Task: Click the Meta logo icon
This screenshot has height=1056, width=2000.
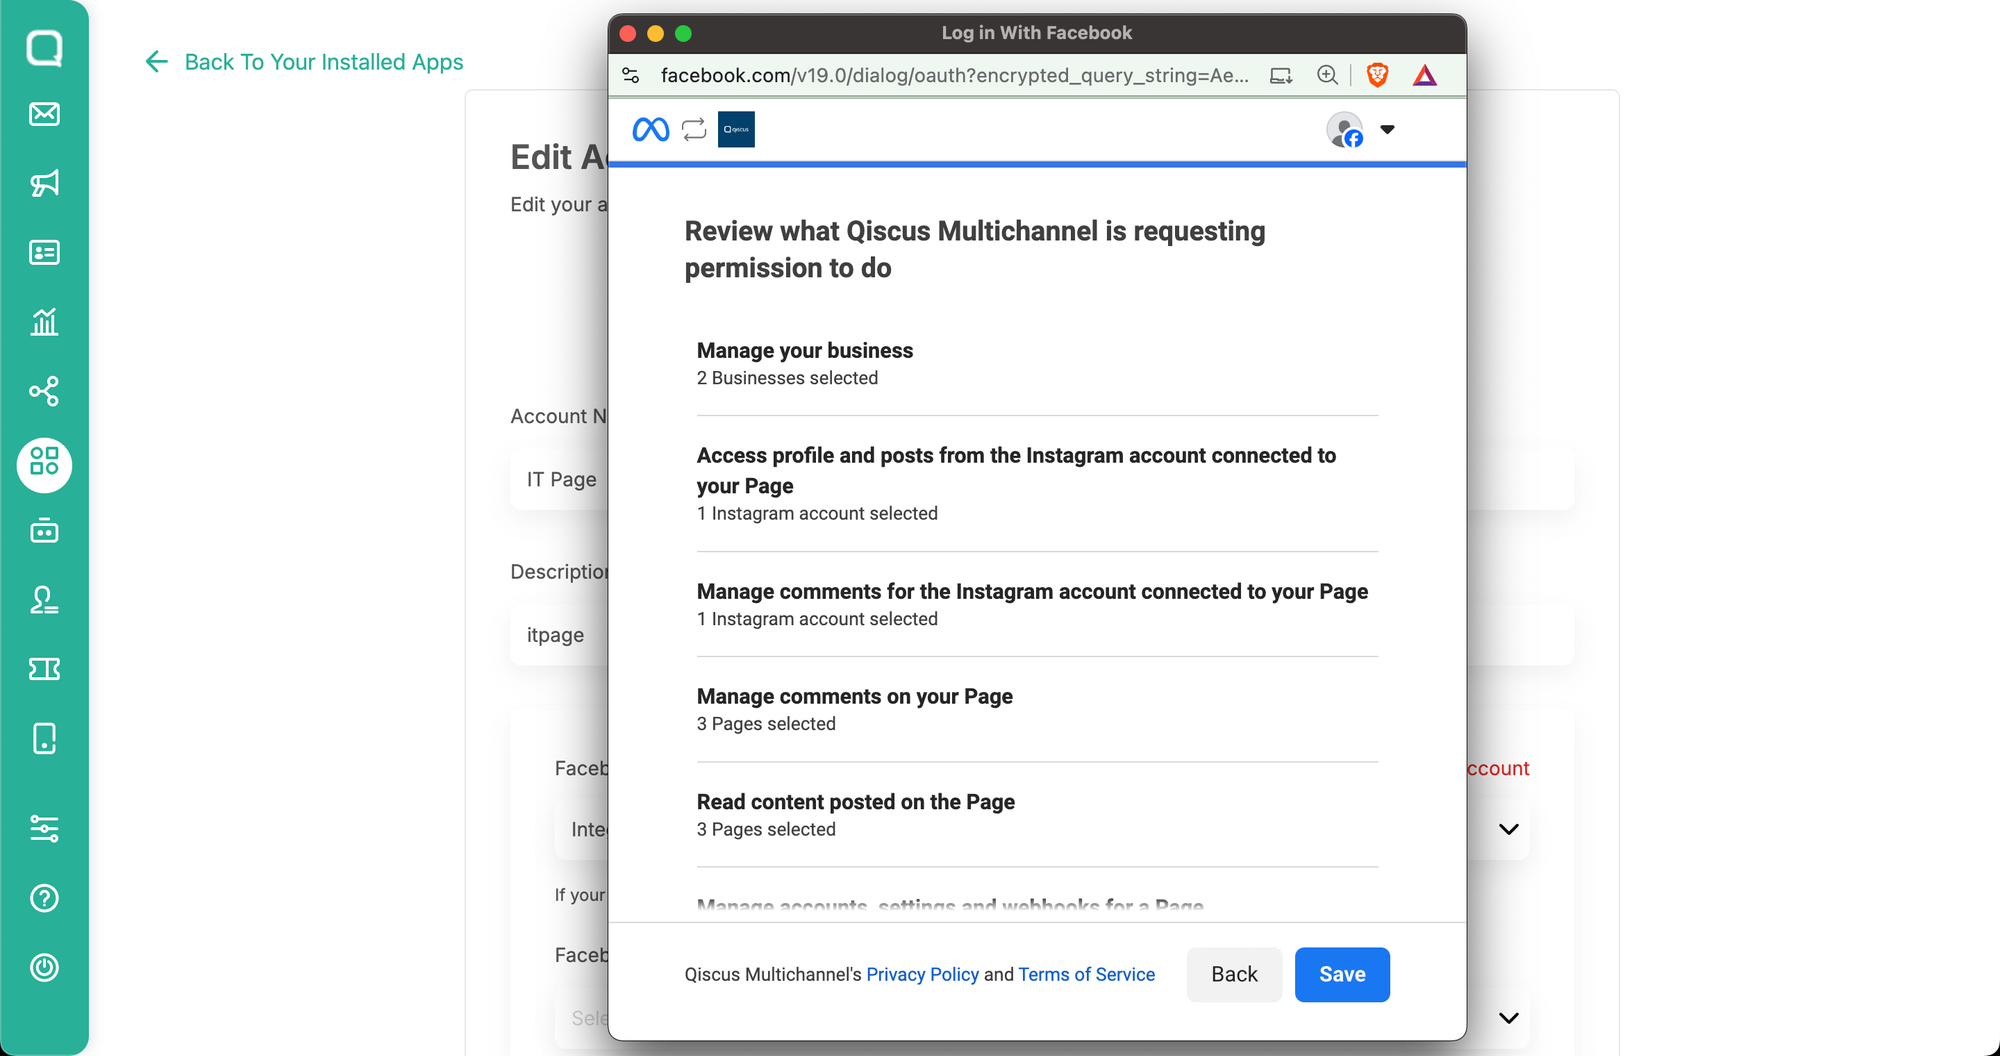Action: pyautogui.click(x=651, y=129)
